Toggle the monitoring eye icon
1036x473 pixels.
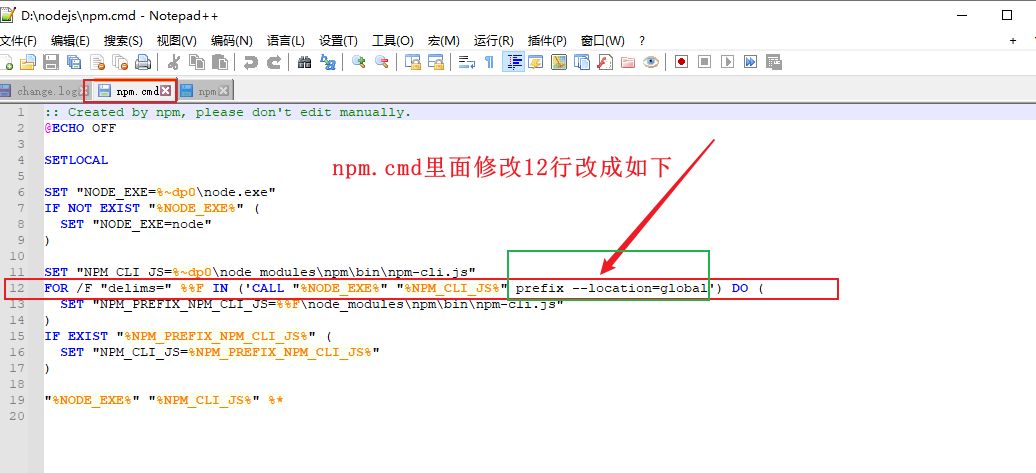pyautogui.click(x=651, y=62)
